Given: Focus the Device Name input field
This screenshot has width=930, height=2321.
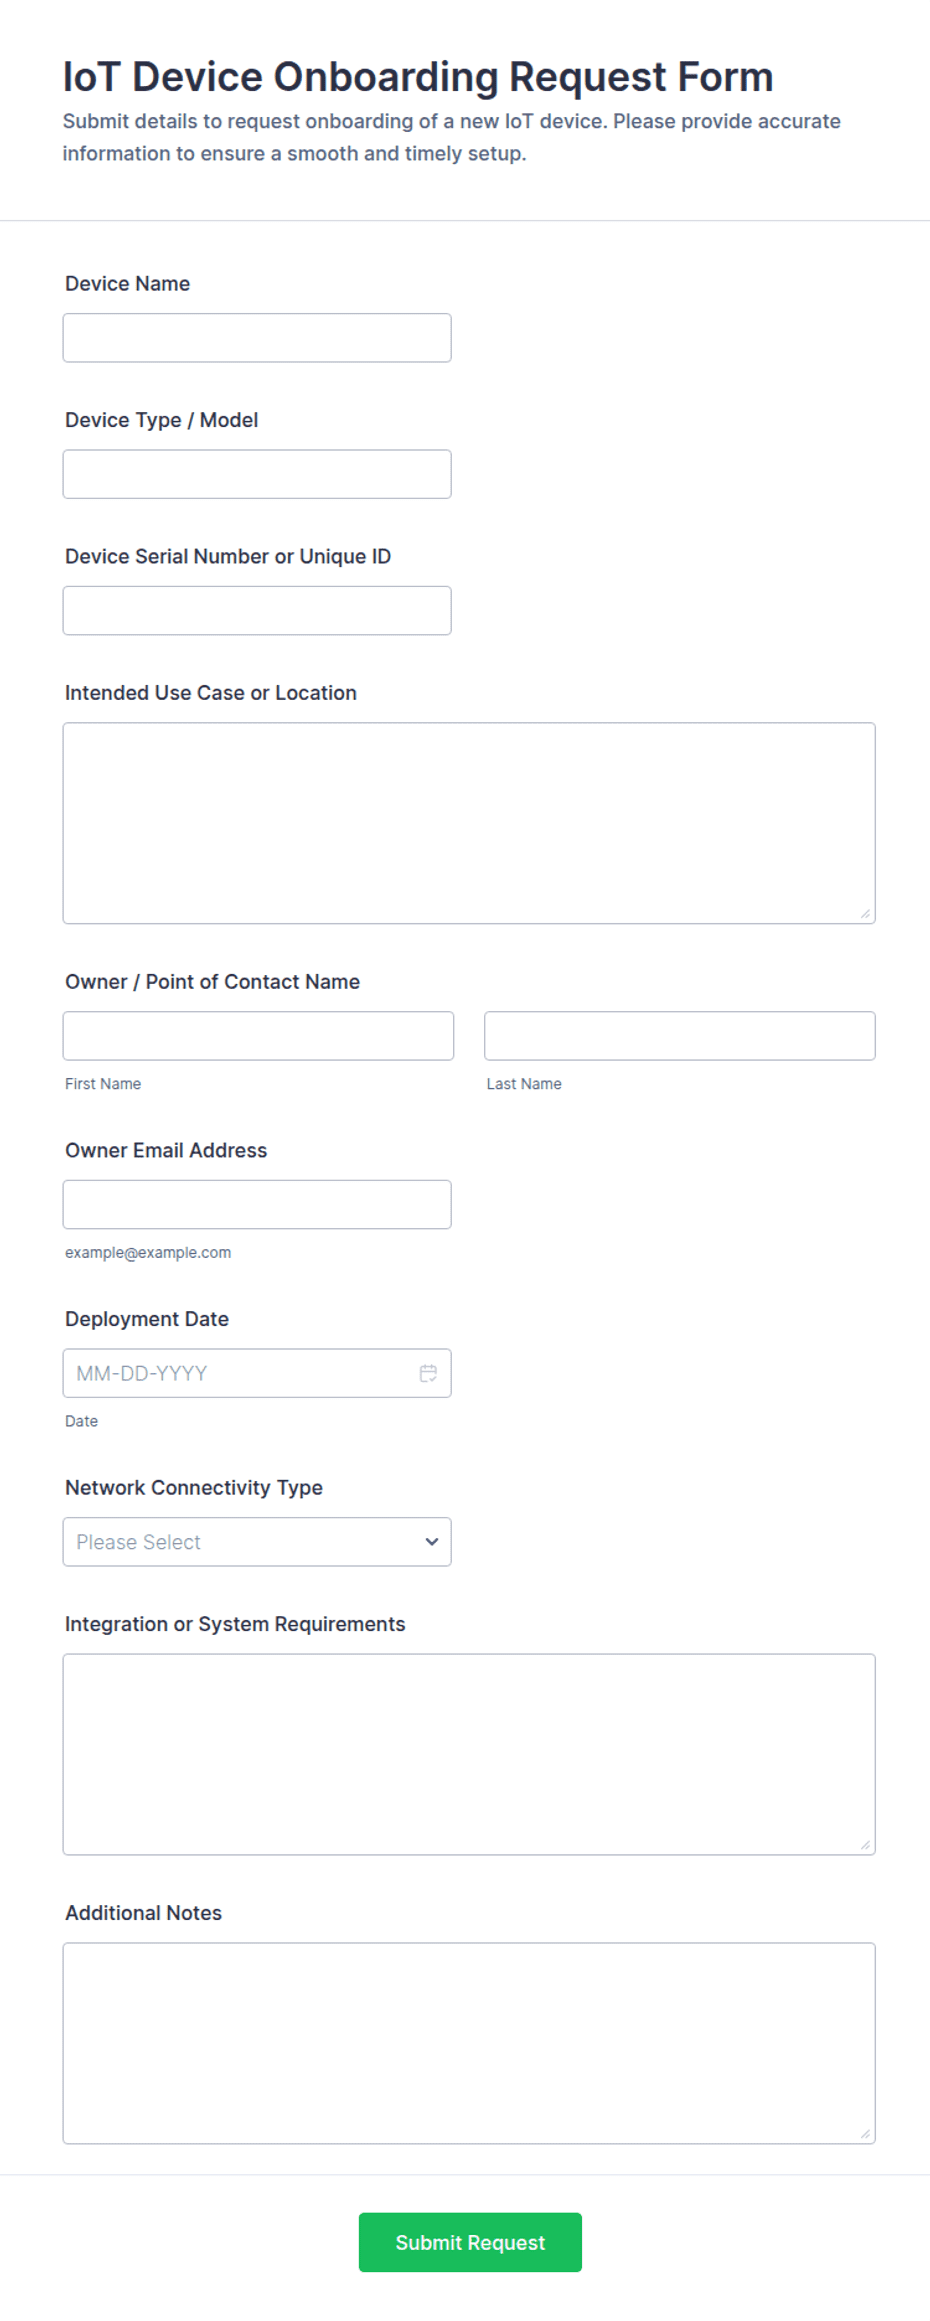Looking at the screenshot, I should click(x=257, y=338).
